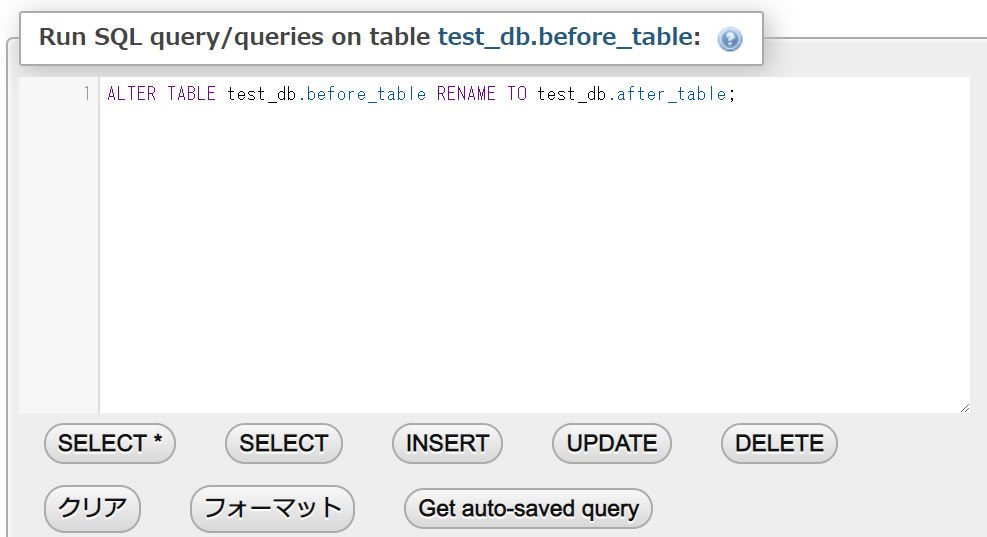Place cursor on the TABLE keyword
This screenshot has width=987, height=537.
coord(191,95)
